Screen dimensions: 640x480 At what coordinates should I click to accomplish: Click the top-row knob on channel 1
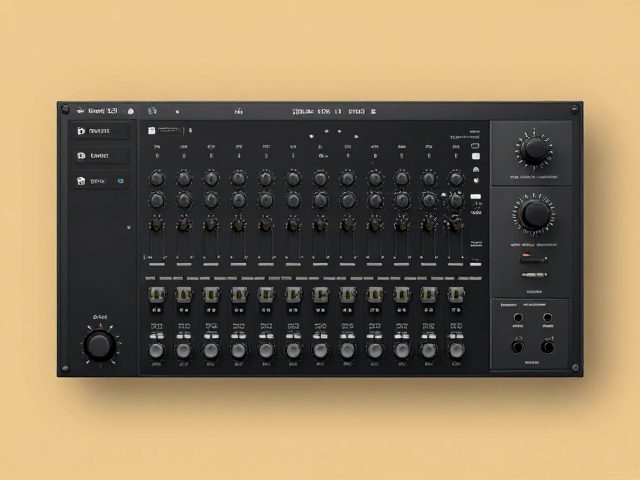coord(157,178)
